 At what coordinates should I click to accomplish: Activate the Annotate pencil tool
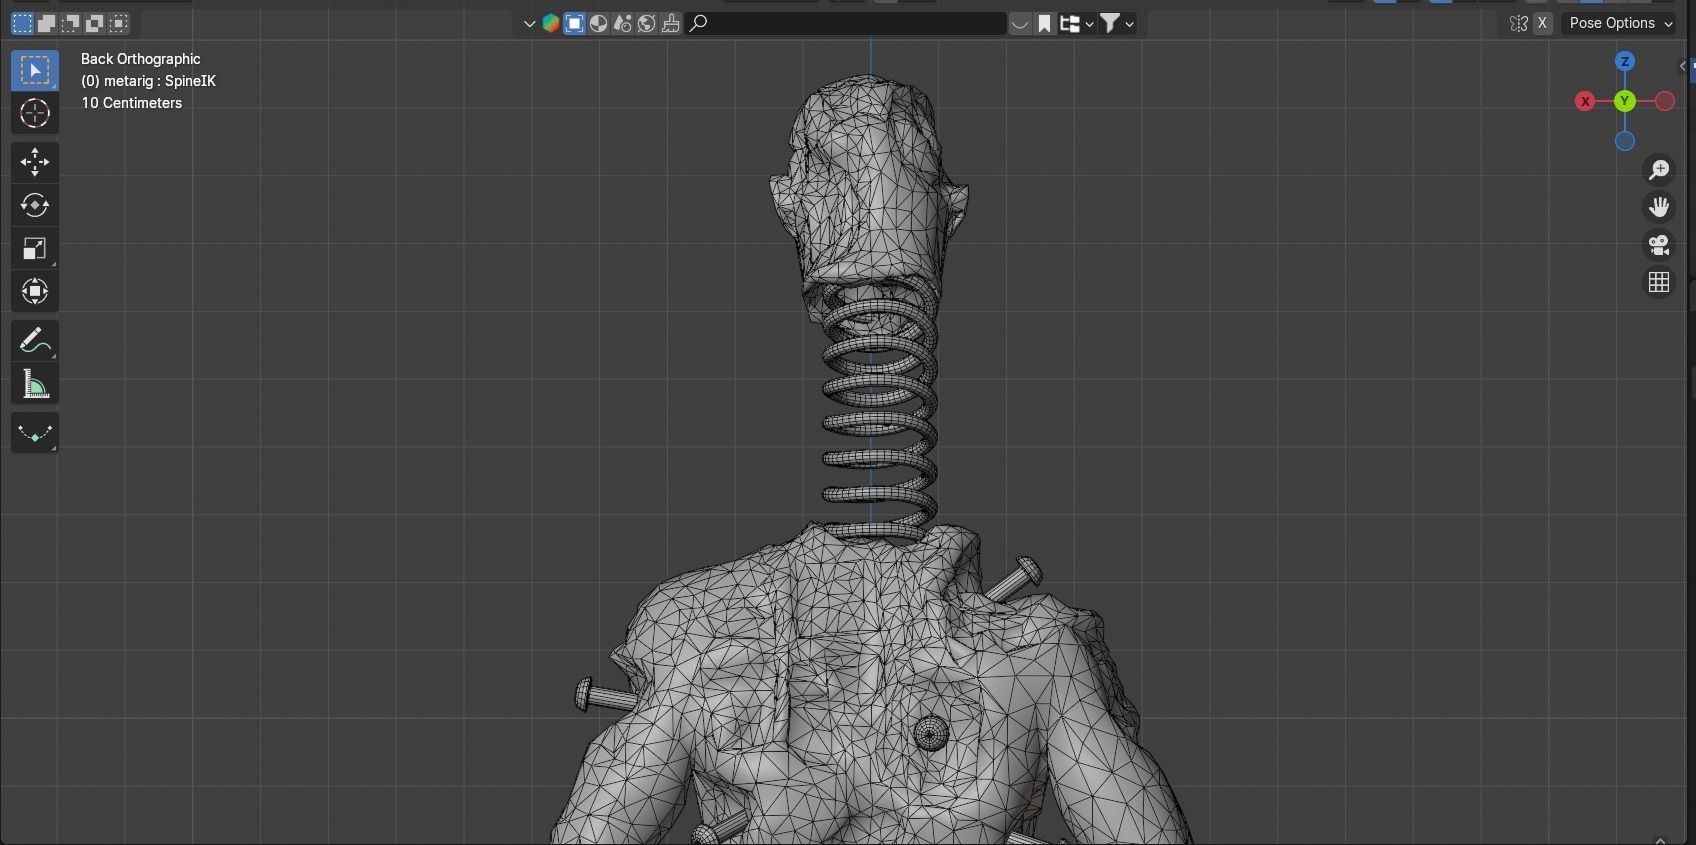pyautogui.click(x=35, y=341)
